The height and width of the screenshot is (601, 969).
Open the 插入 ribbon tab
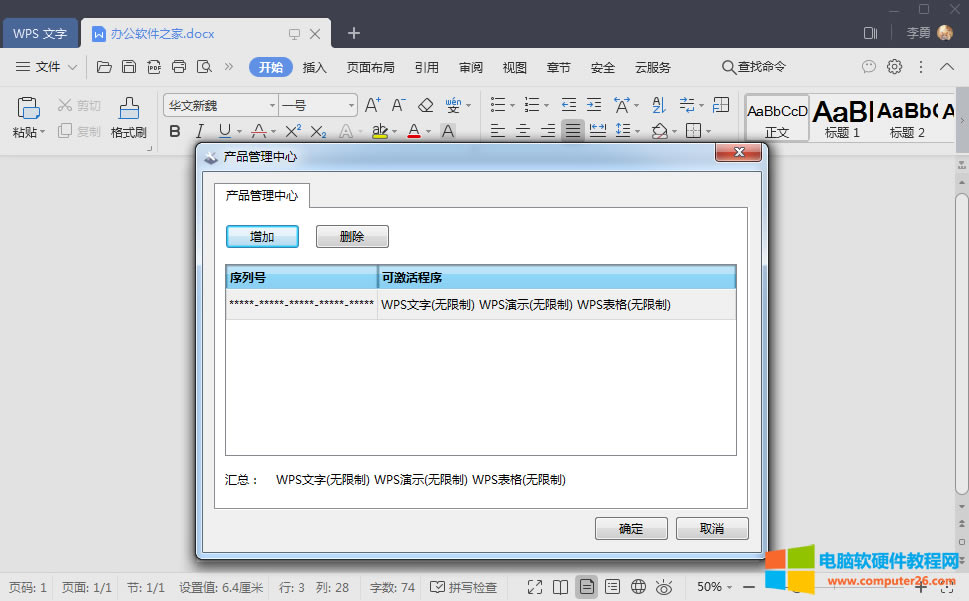[315, 67]
